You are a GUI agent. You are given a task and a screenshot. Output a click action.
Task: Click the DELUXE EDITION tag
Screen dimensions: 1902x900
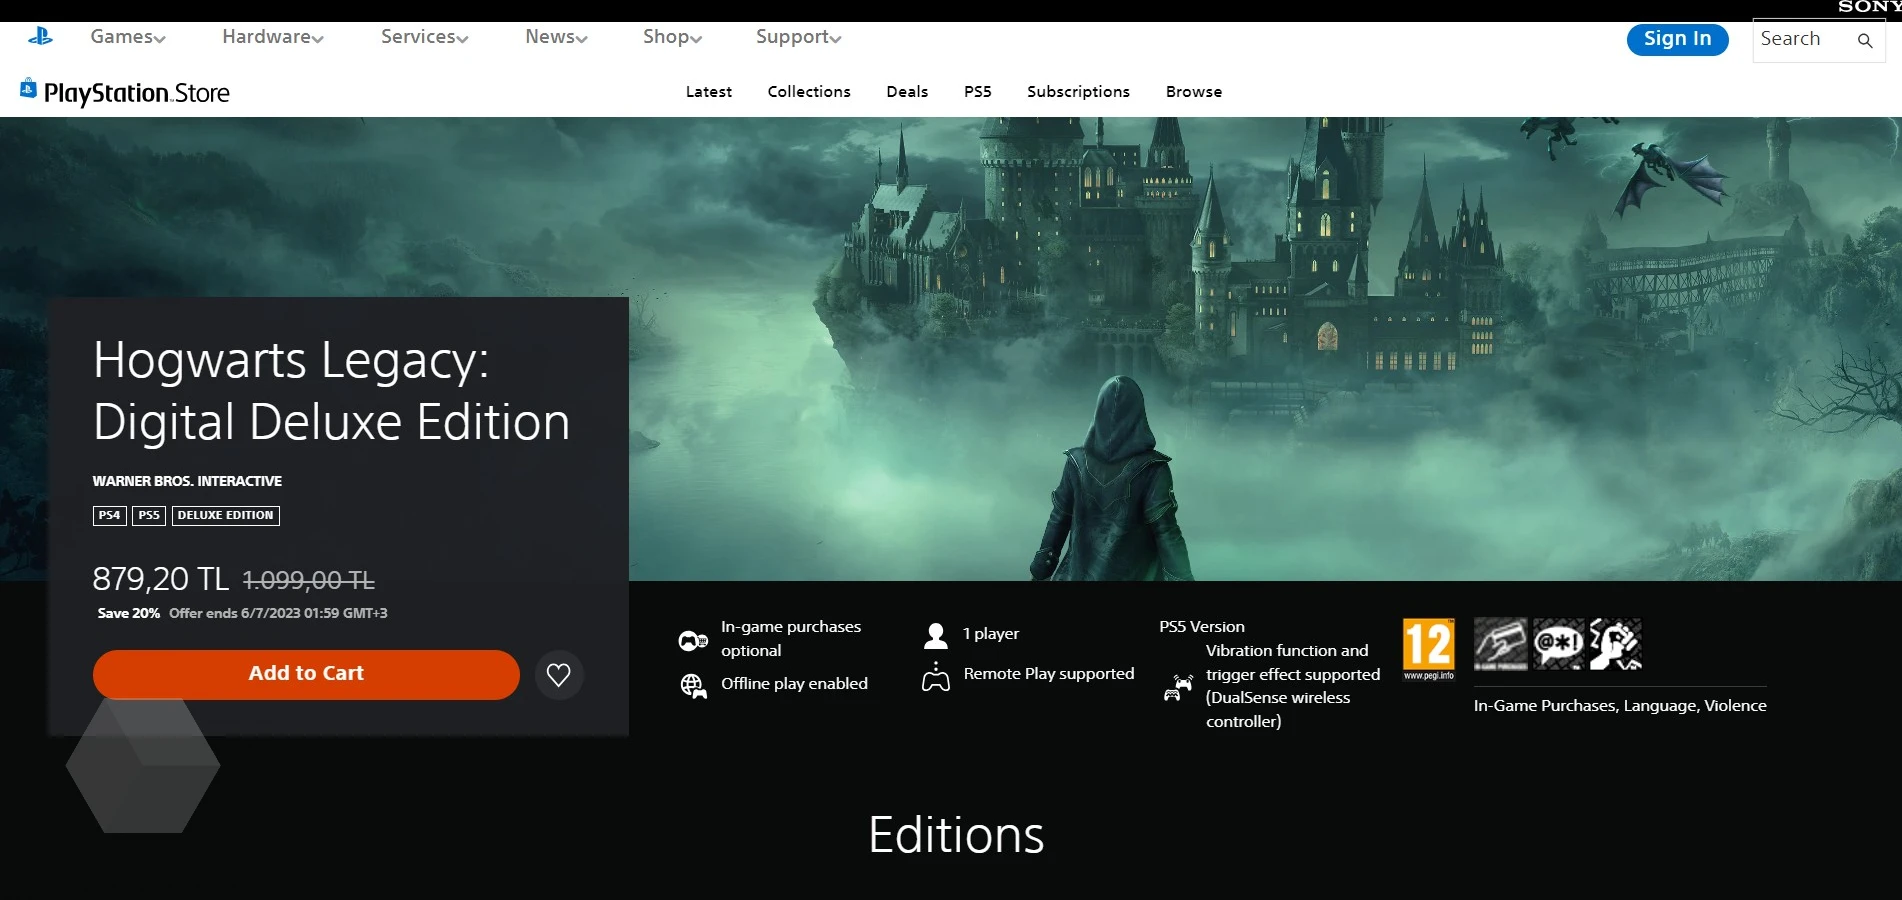click(x=226, y=516)
